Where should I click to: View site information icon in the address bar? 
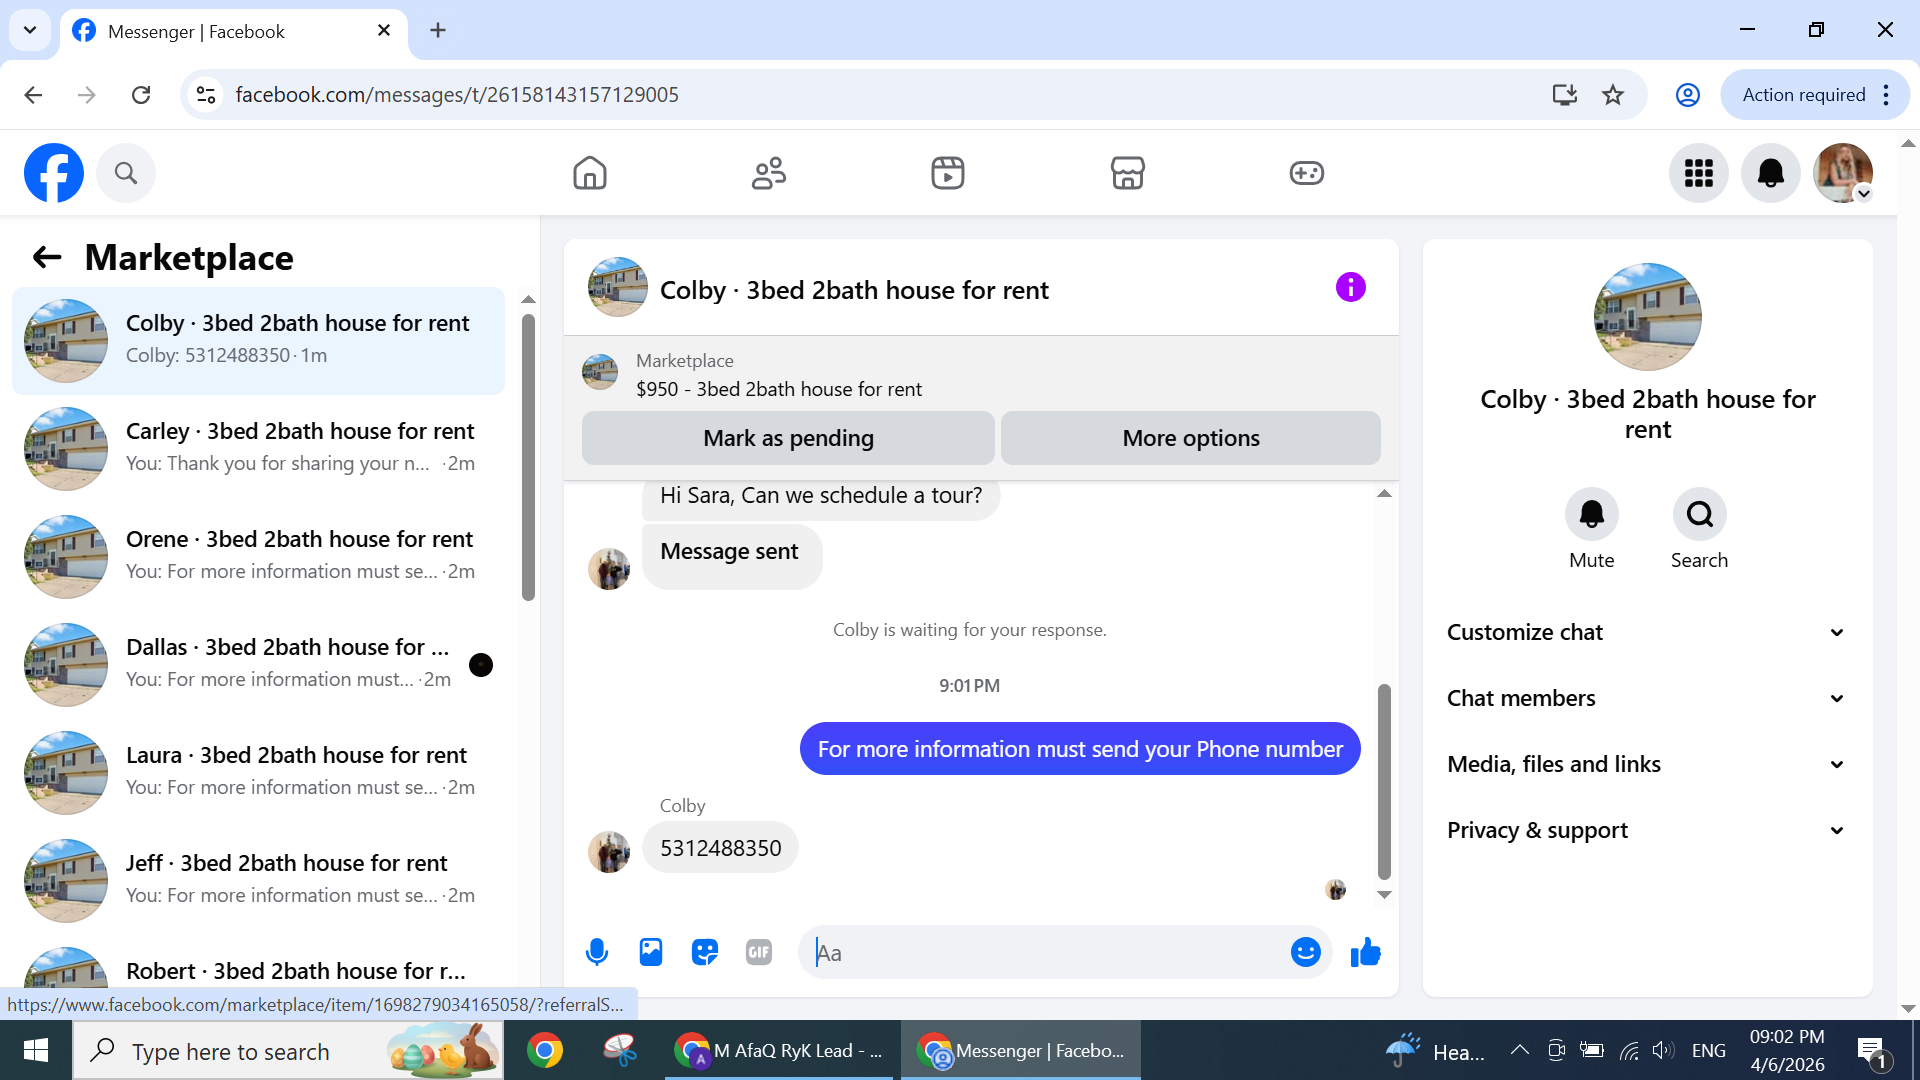206,95
